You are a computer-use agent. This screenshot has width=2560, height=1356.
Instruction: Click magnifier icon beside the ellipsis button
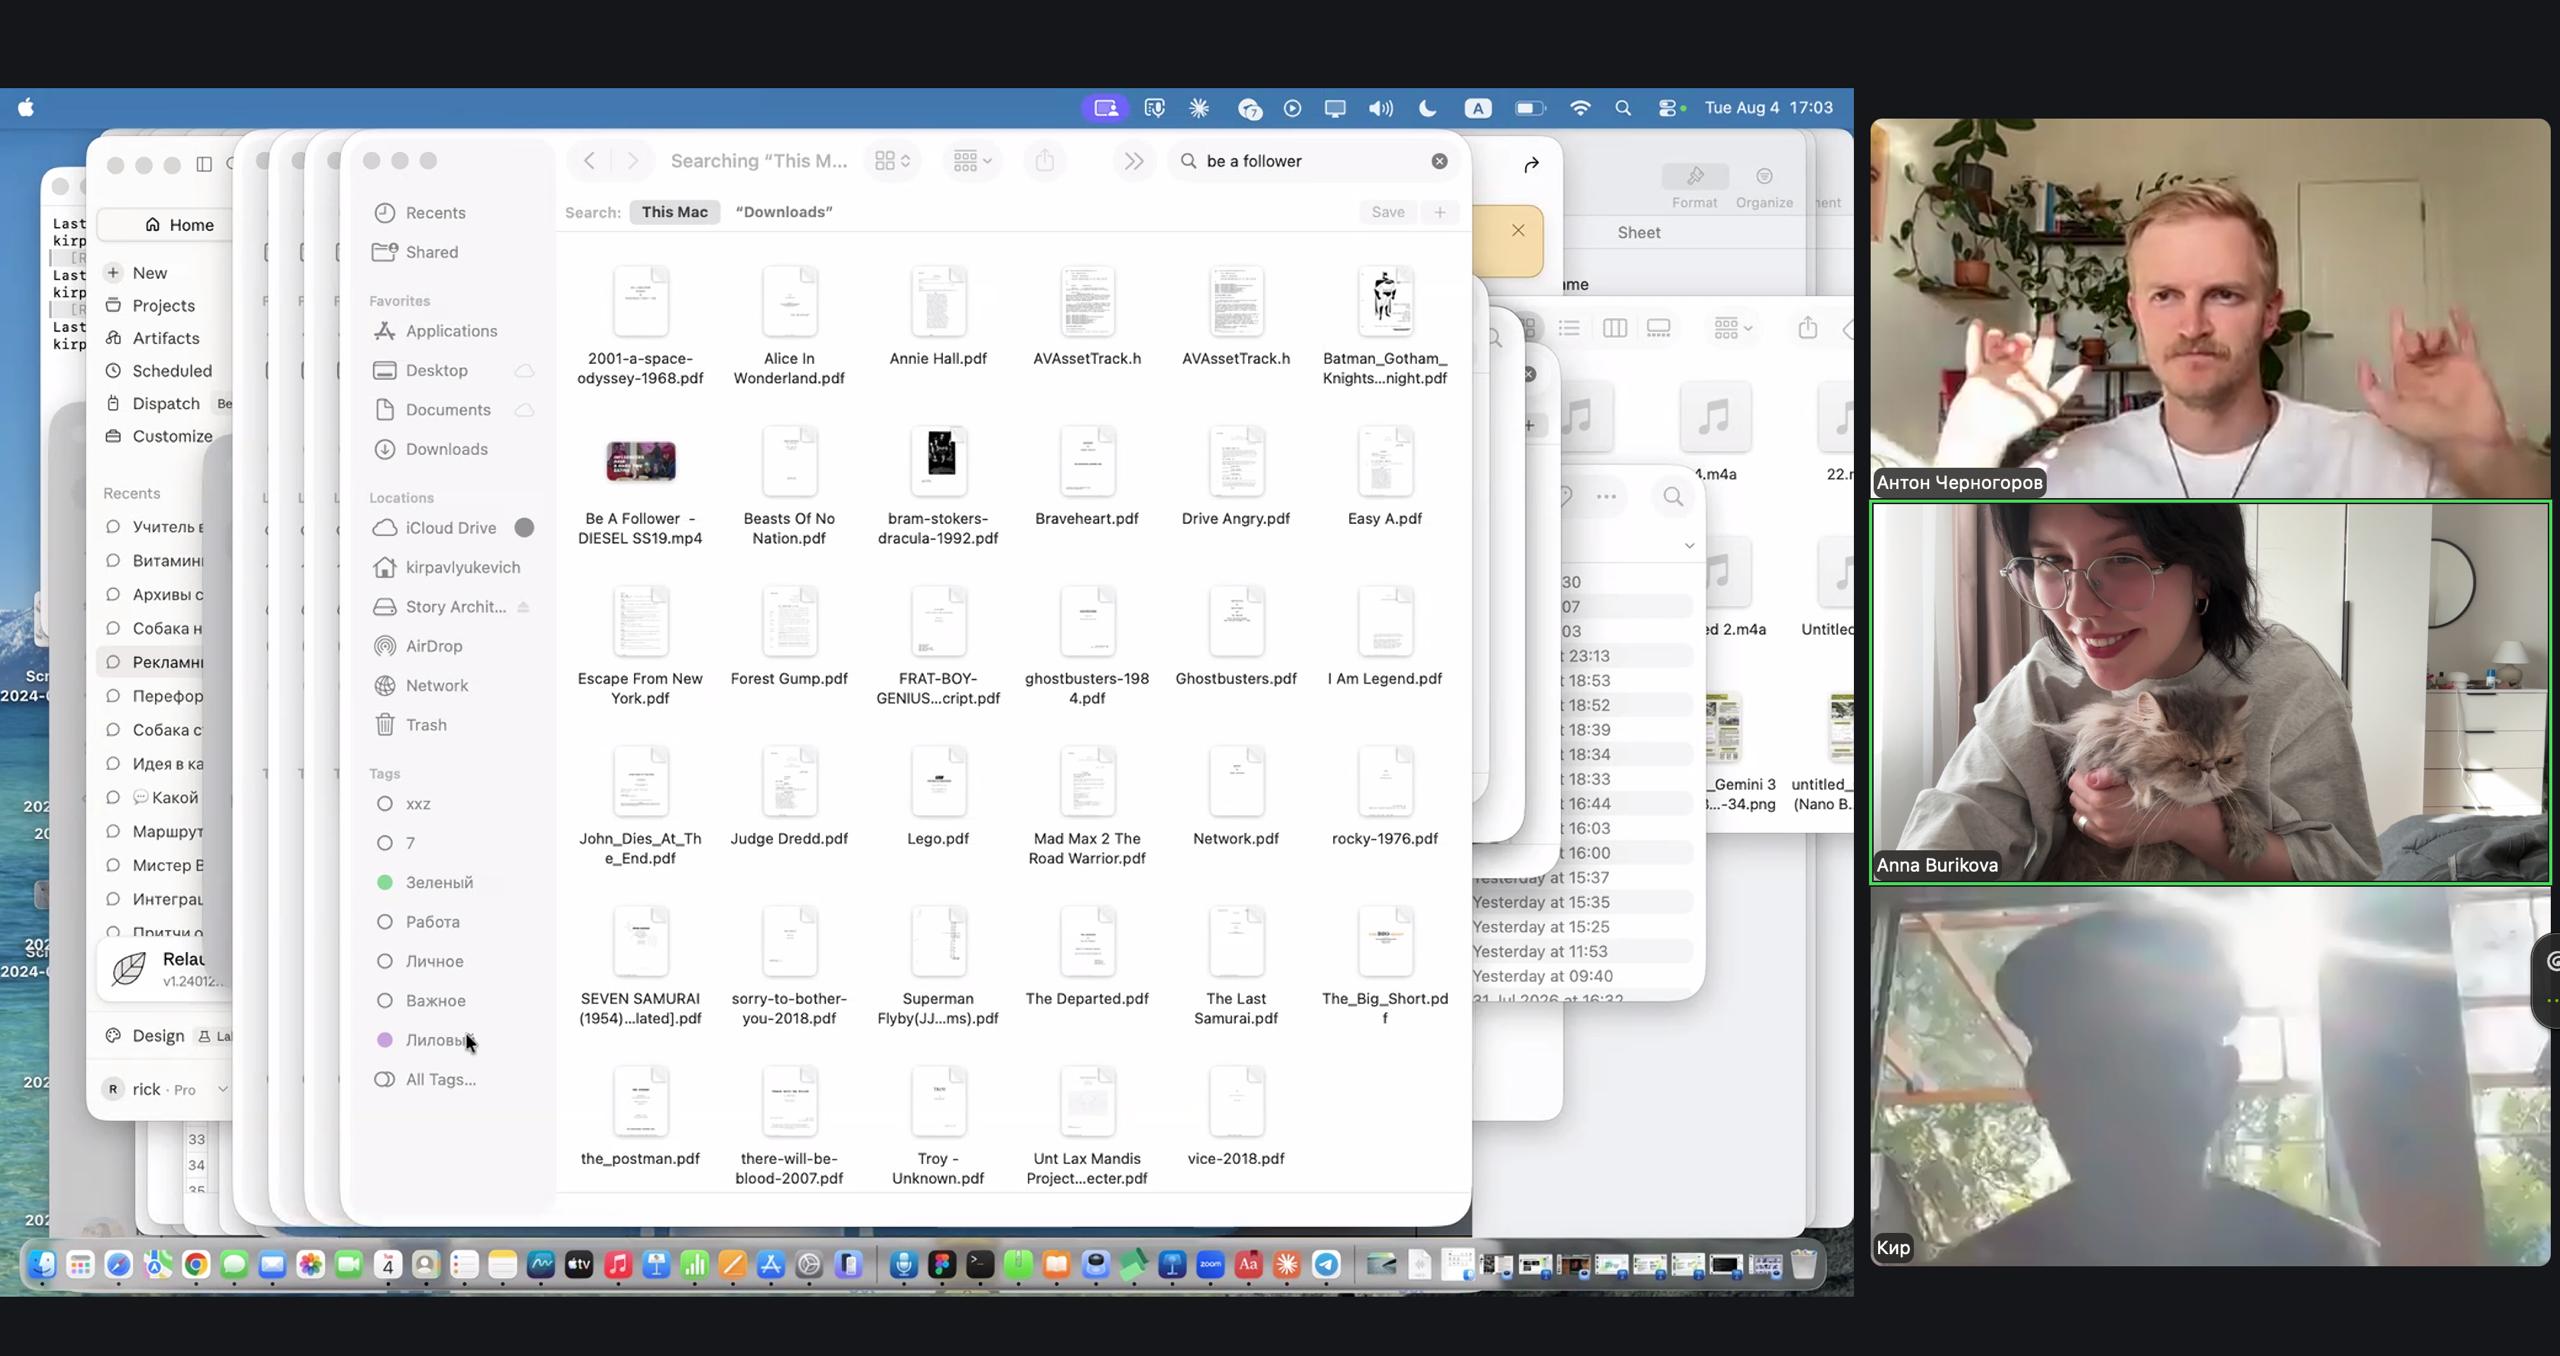[1673, 497]
